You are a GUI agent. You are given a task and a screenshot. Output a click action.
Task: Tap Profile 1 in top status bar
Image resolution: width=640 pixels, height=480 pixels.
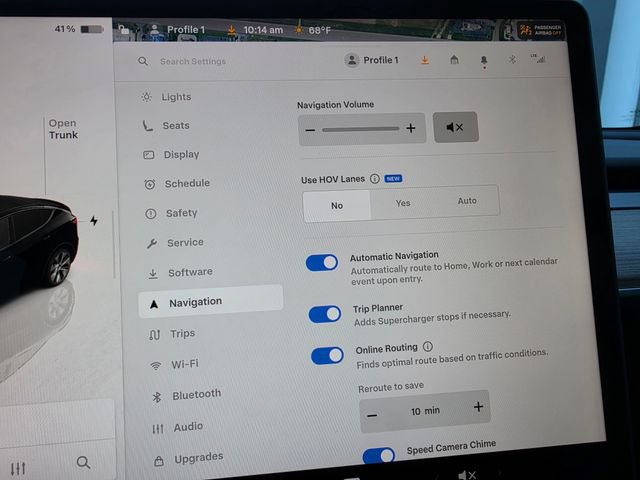tap(178, 30)
